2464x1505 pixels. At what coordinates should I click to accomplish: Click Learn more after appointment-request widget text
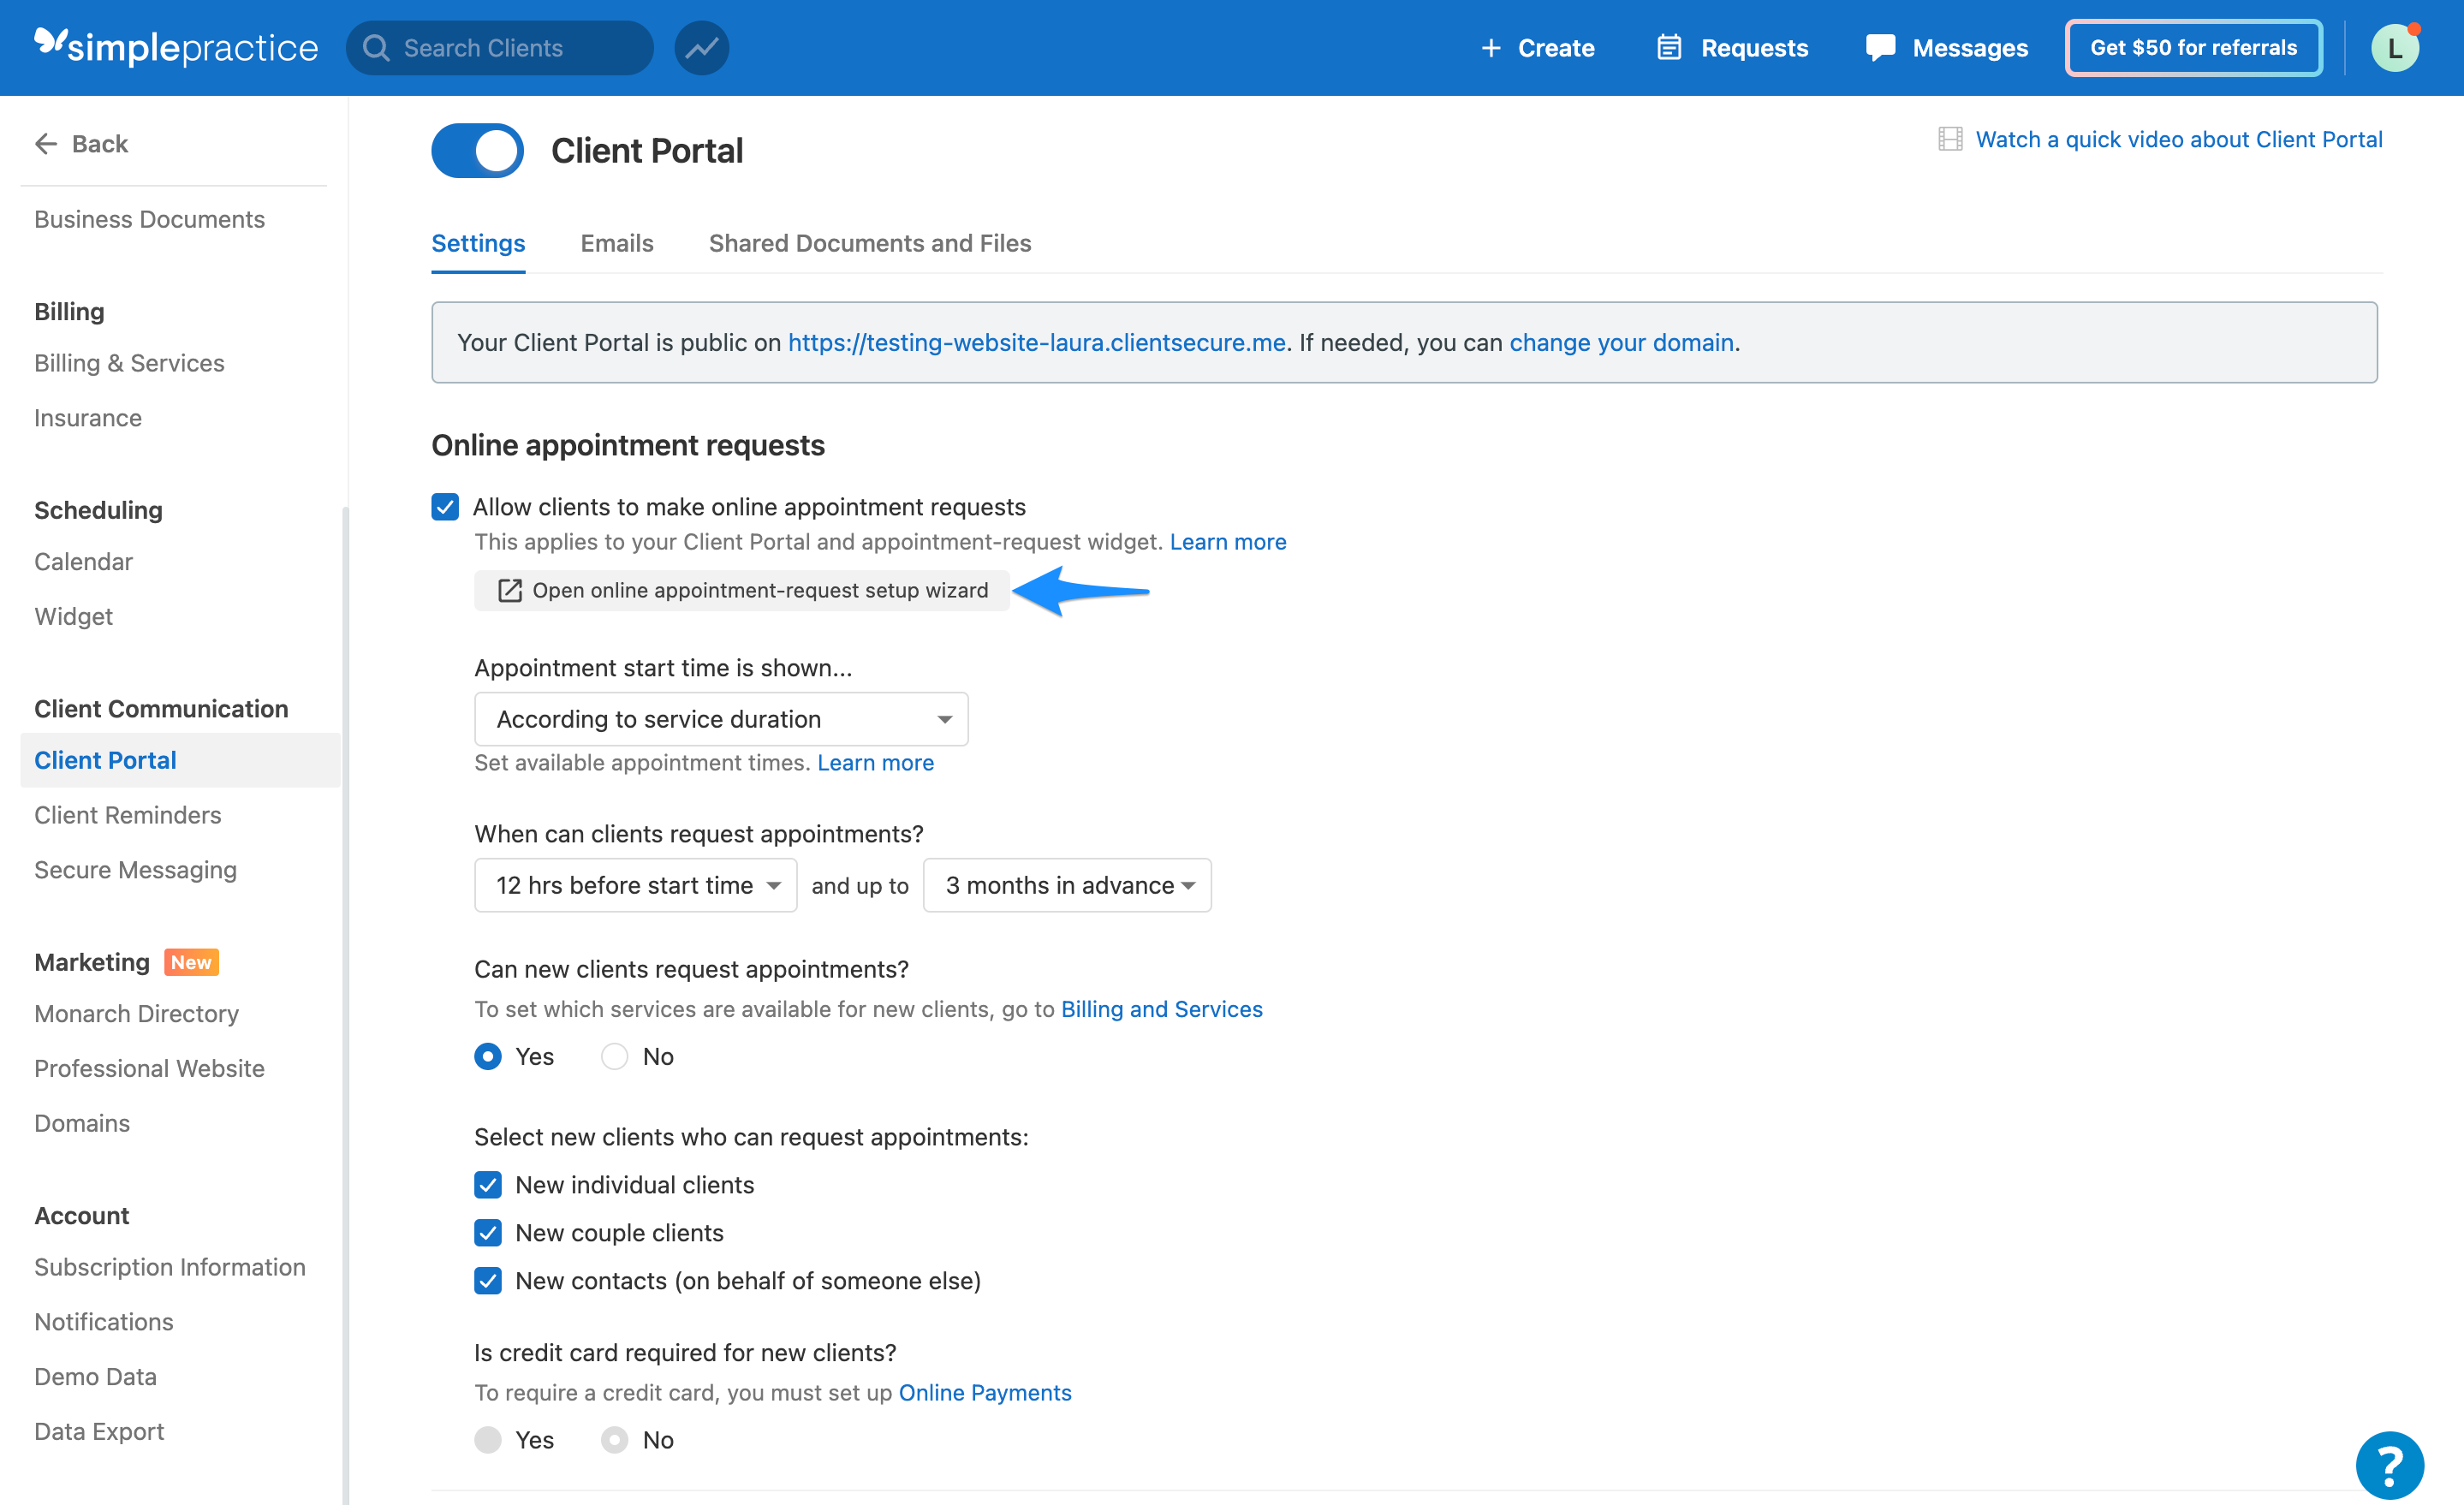pyautogui.click(x=1228, y=541)
